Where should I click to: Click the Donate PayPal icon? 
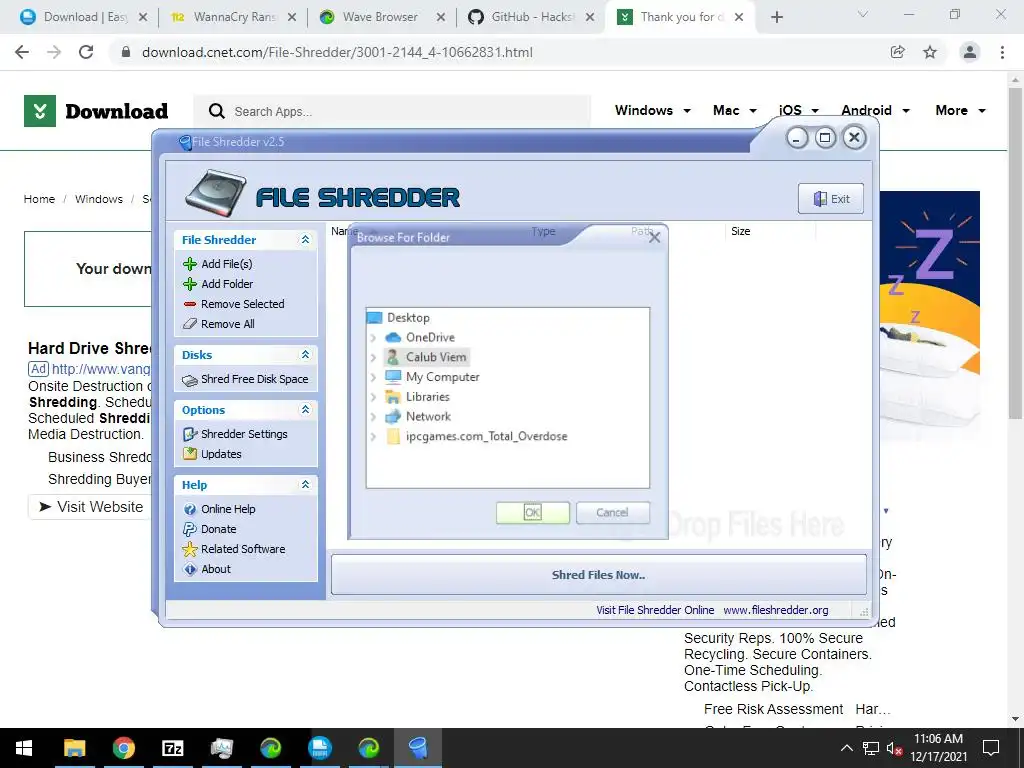click(x=190, y=529)
